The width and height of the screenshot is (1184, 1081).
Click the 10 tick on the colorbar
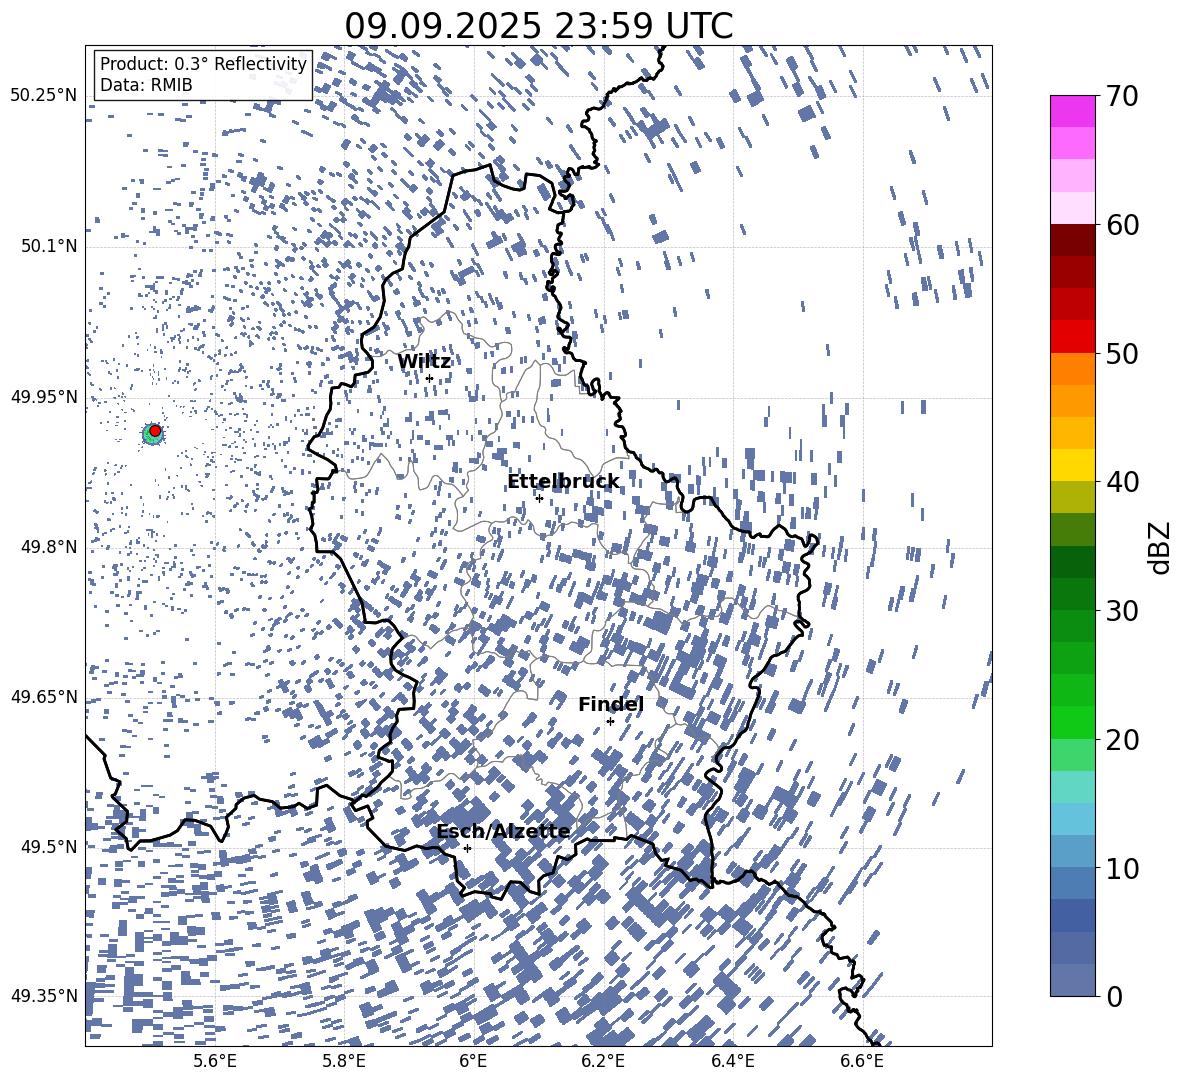1122,868
